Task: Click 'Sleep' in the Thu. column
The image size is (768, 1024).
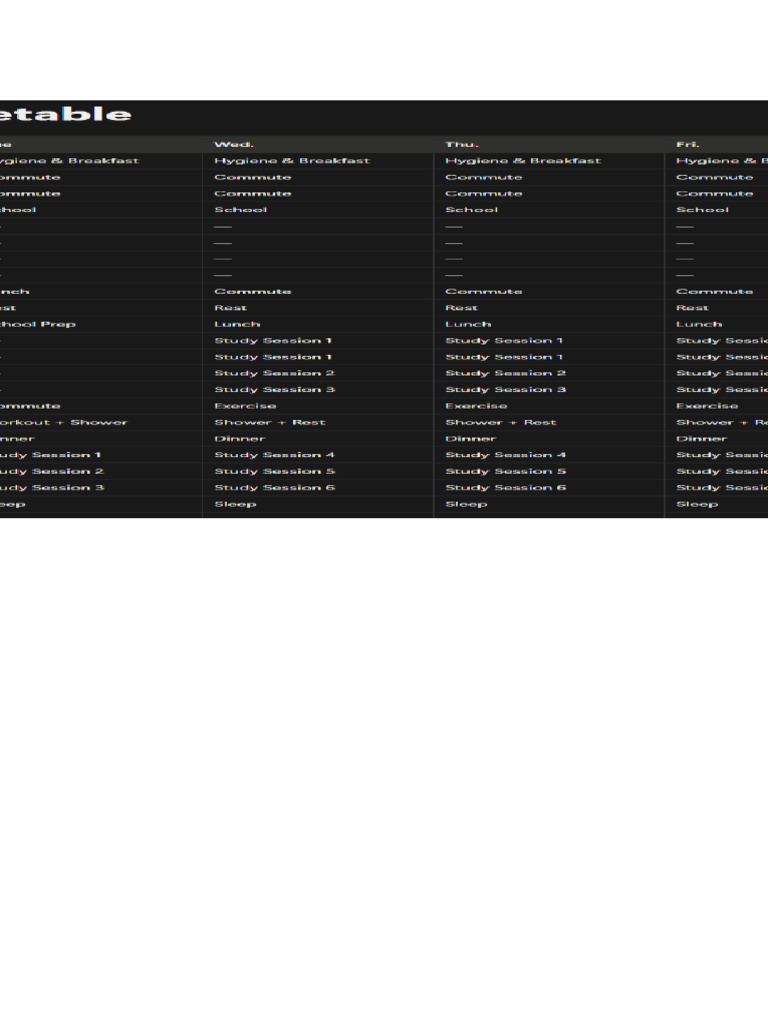Action: tap(466, 504)
